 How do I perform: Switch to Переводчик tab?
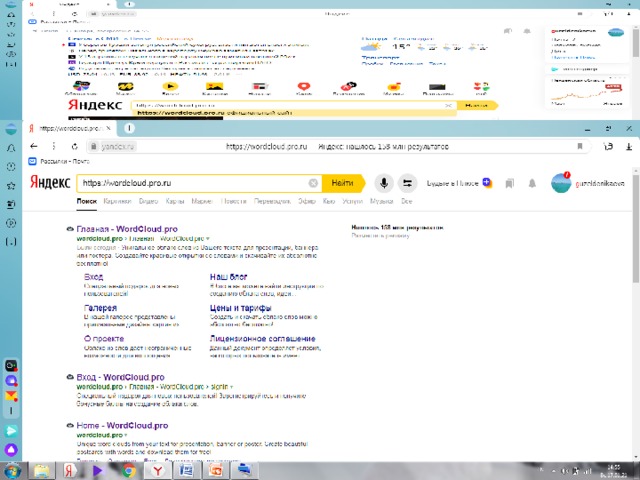[272, 201]
